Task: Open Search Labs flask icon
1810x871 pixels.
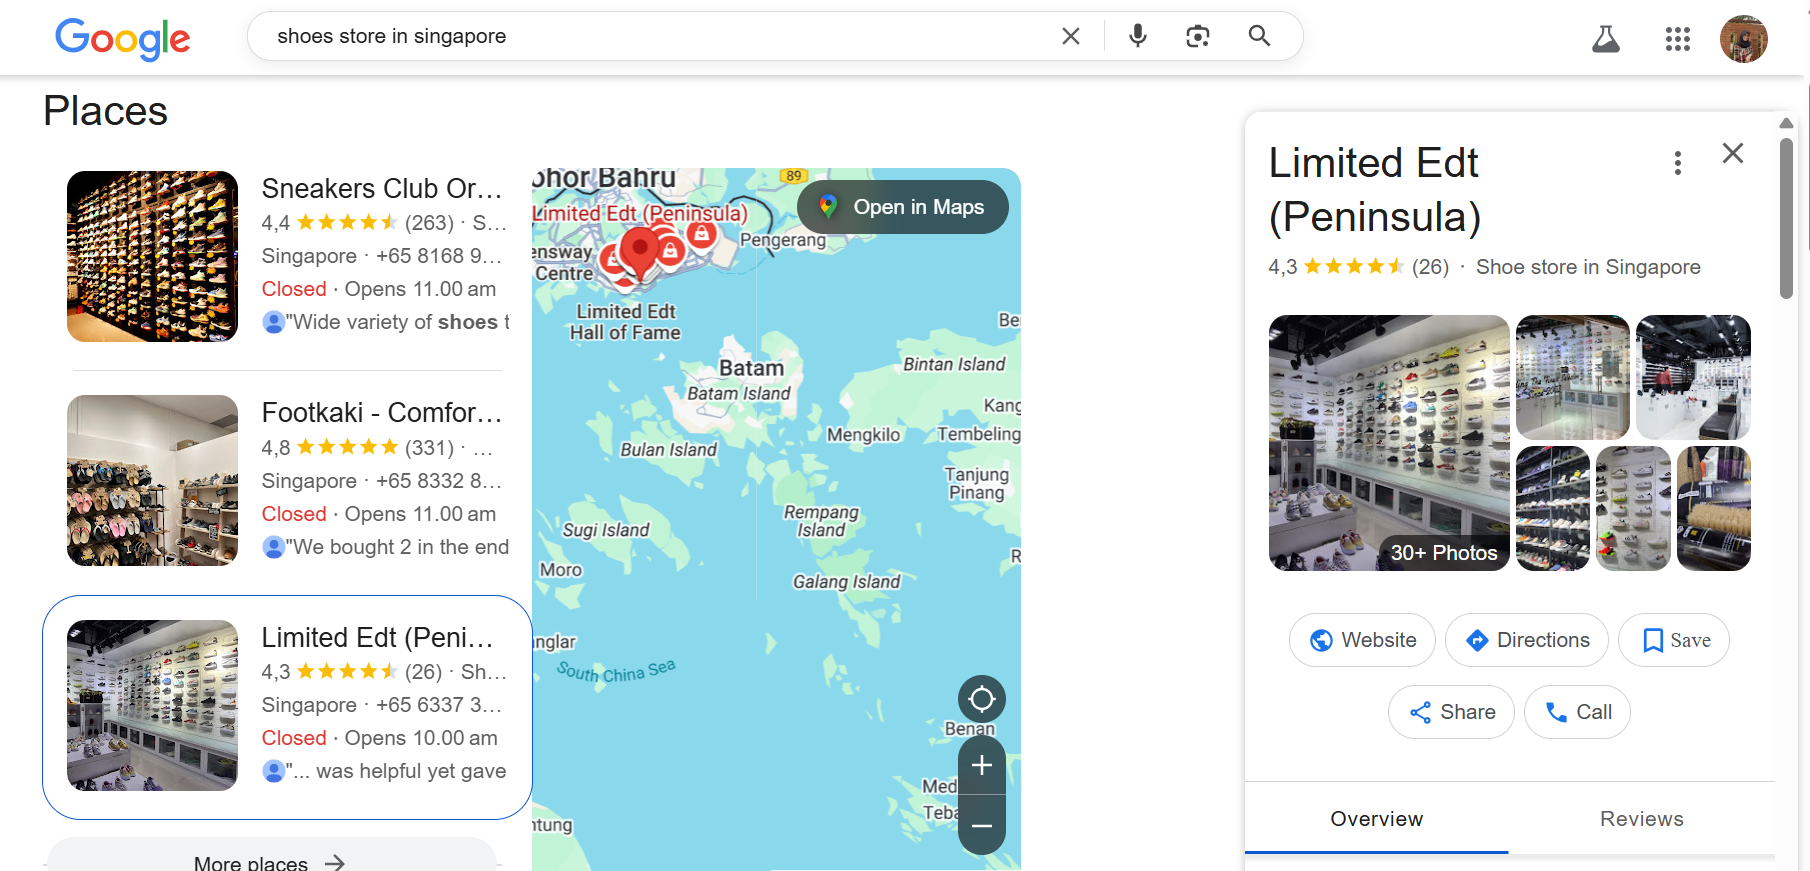Action: [1605, 40]
